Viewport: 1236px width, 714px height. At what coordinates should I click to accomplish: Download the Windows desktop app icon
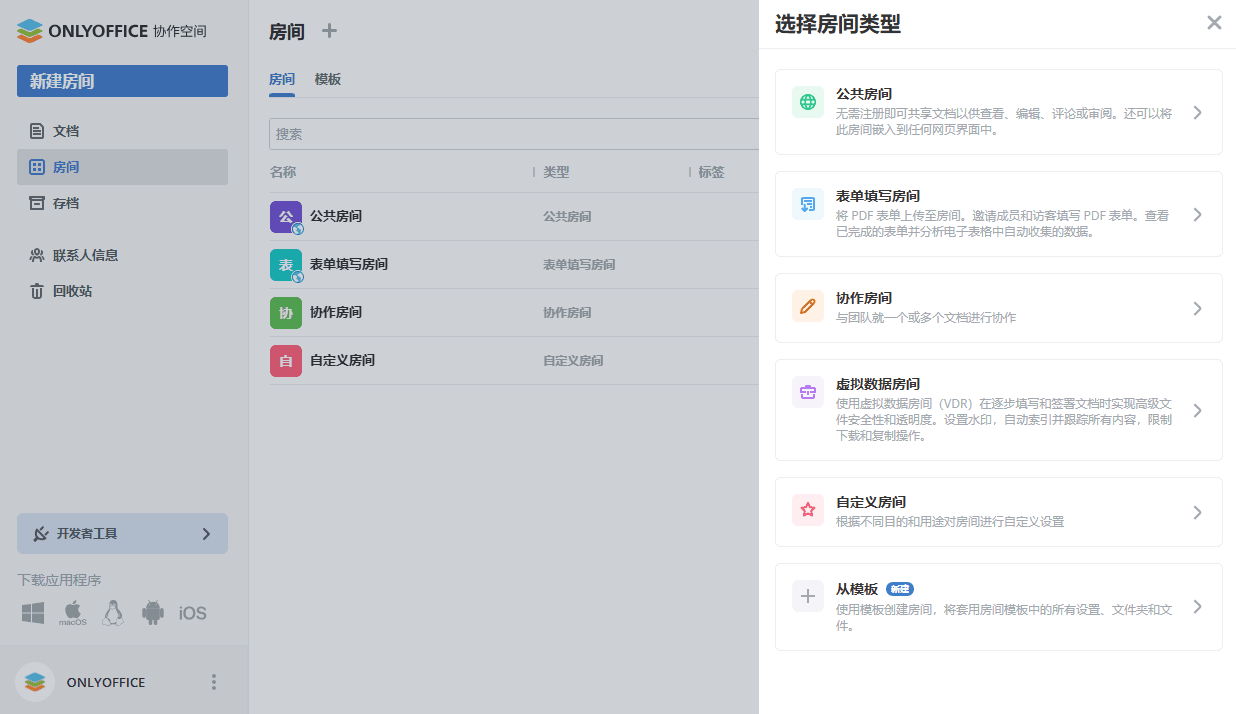click(x=33, y=613)
